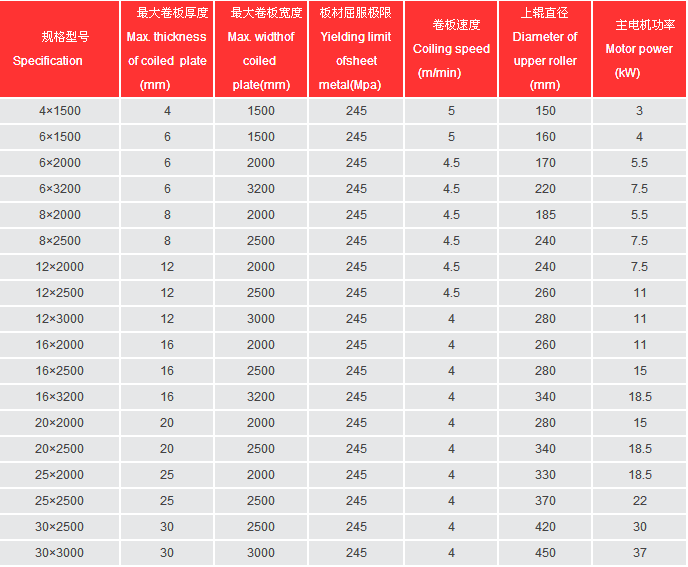Click the Specification column header
Image resolution: width=688 pixels, height=567 pixels.
tap(60, 49)
